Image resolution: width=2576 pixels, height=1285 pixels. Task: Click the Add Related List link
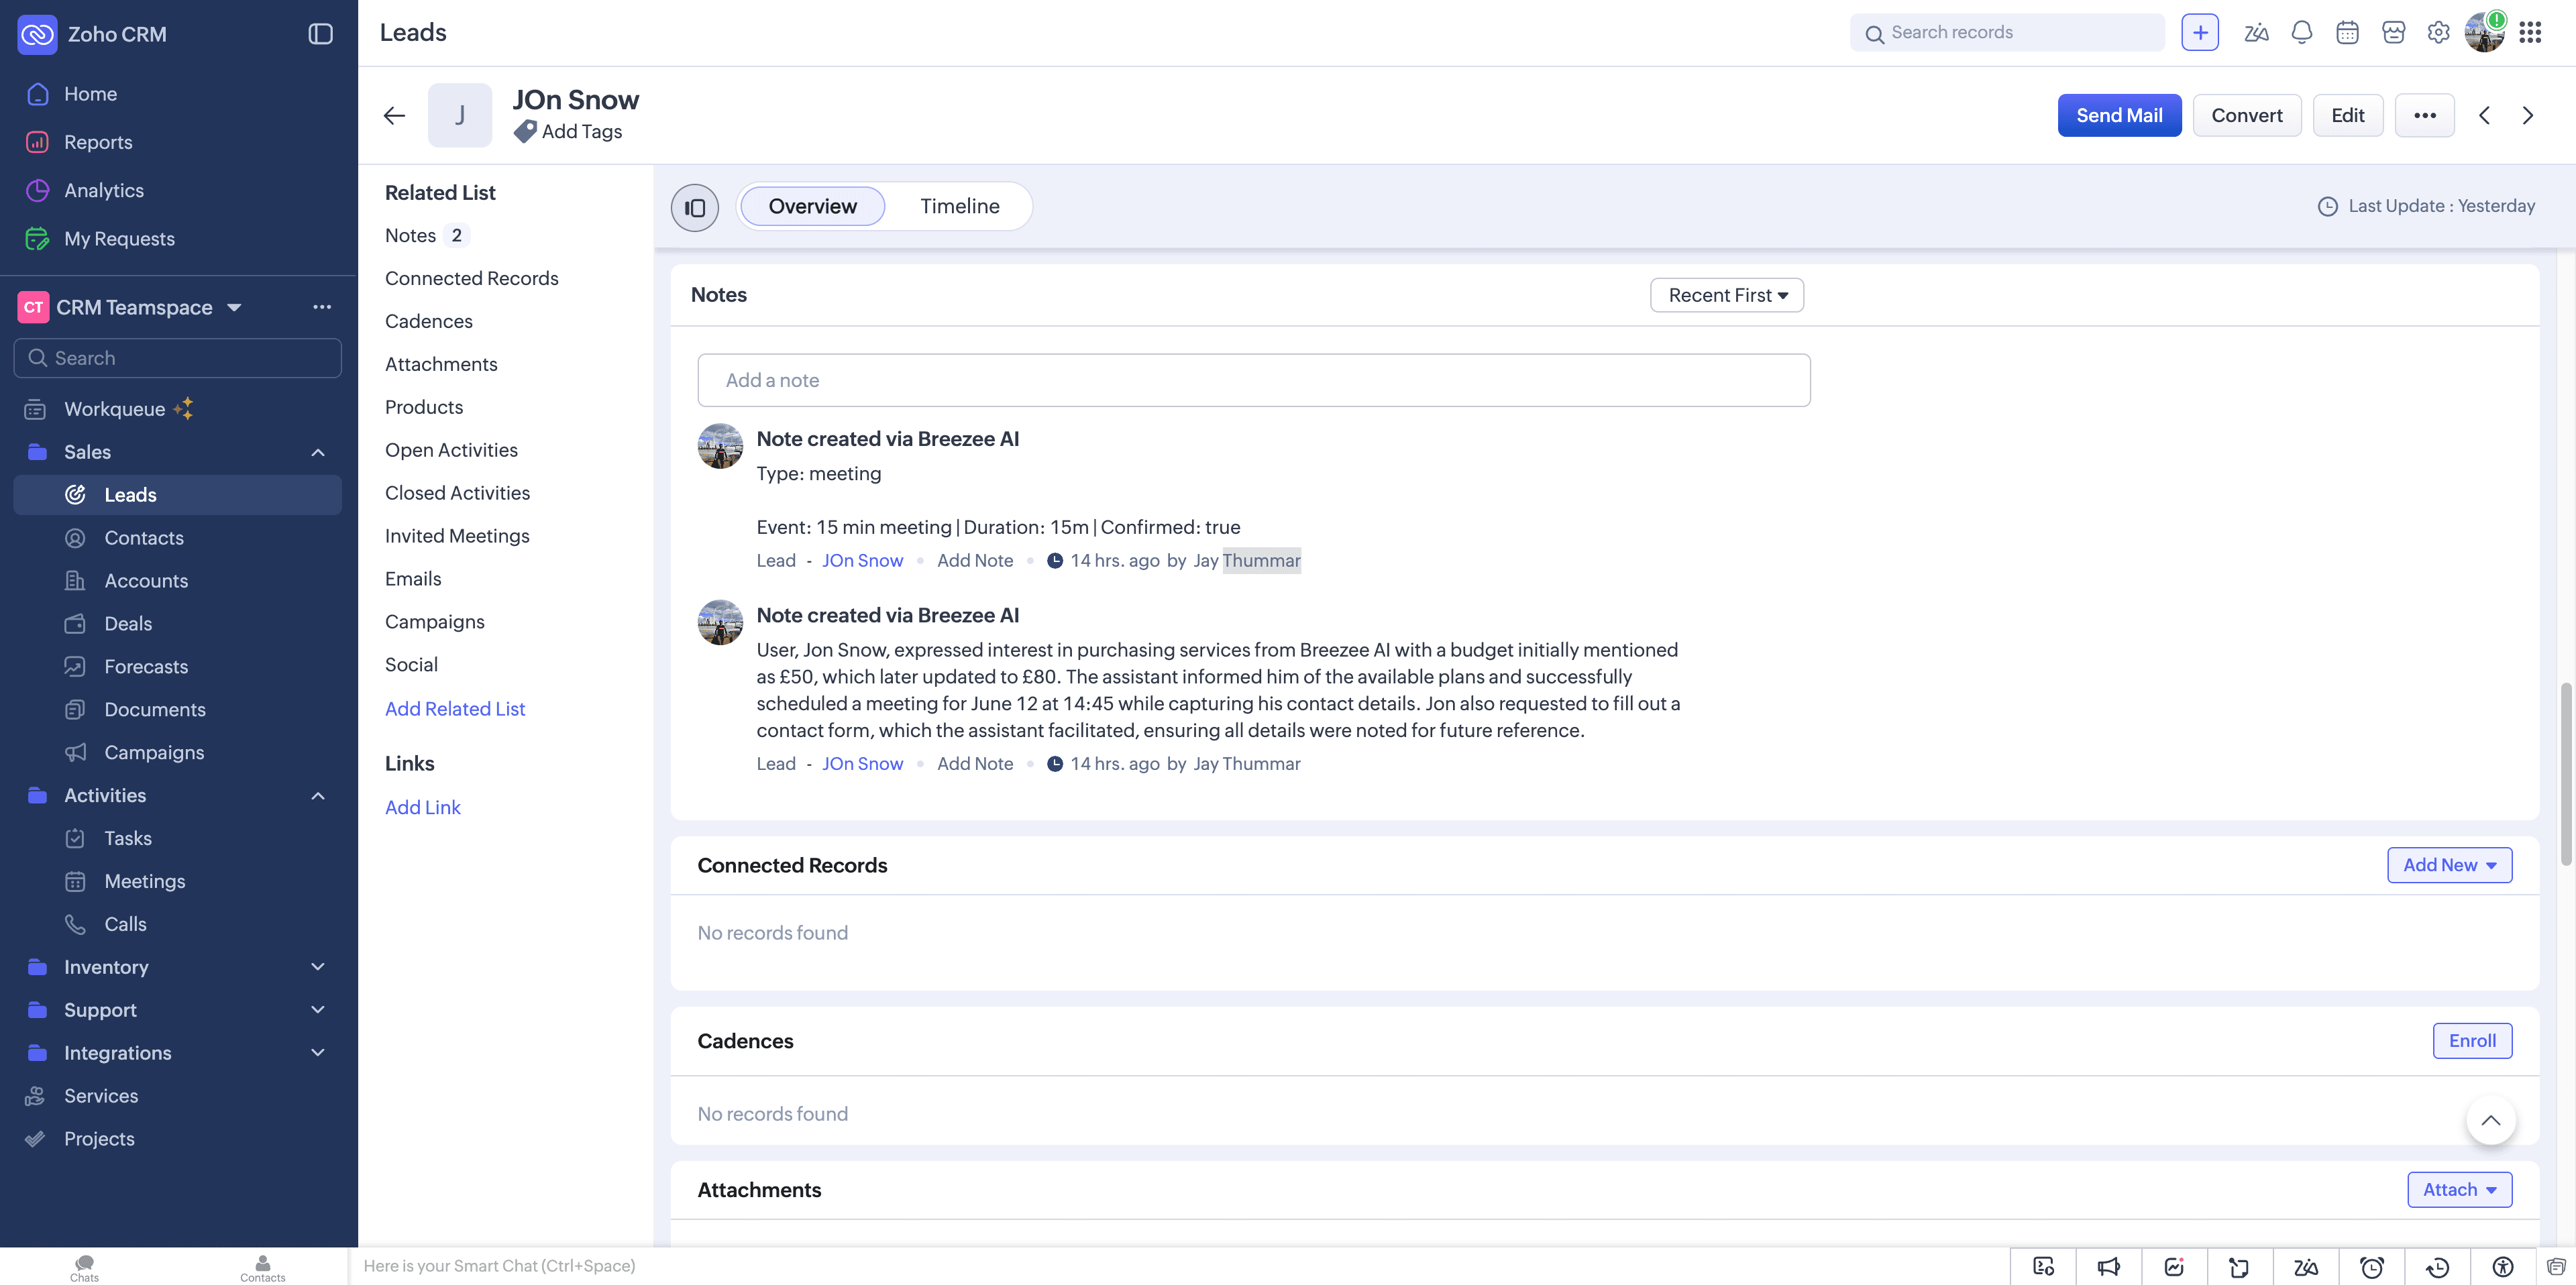pyautogui.click(x=455, y=709)
